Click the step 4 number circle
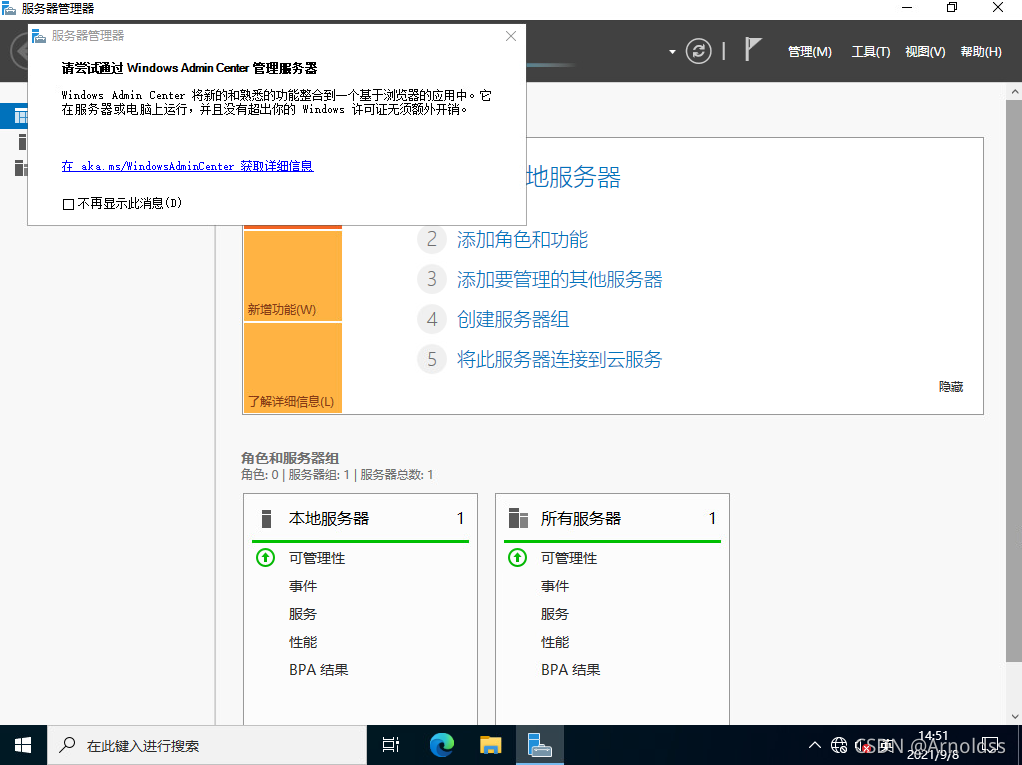 tap(431, 319)
